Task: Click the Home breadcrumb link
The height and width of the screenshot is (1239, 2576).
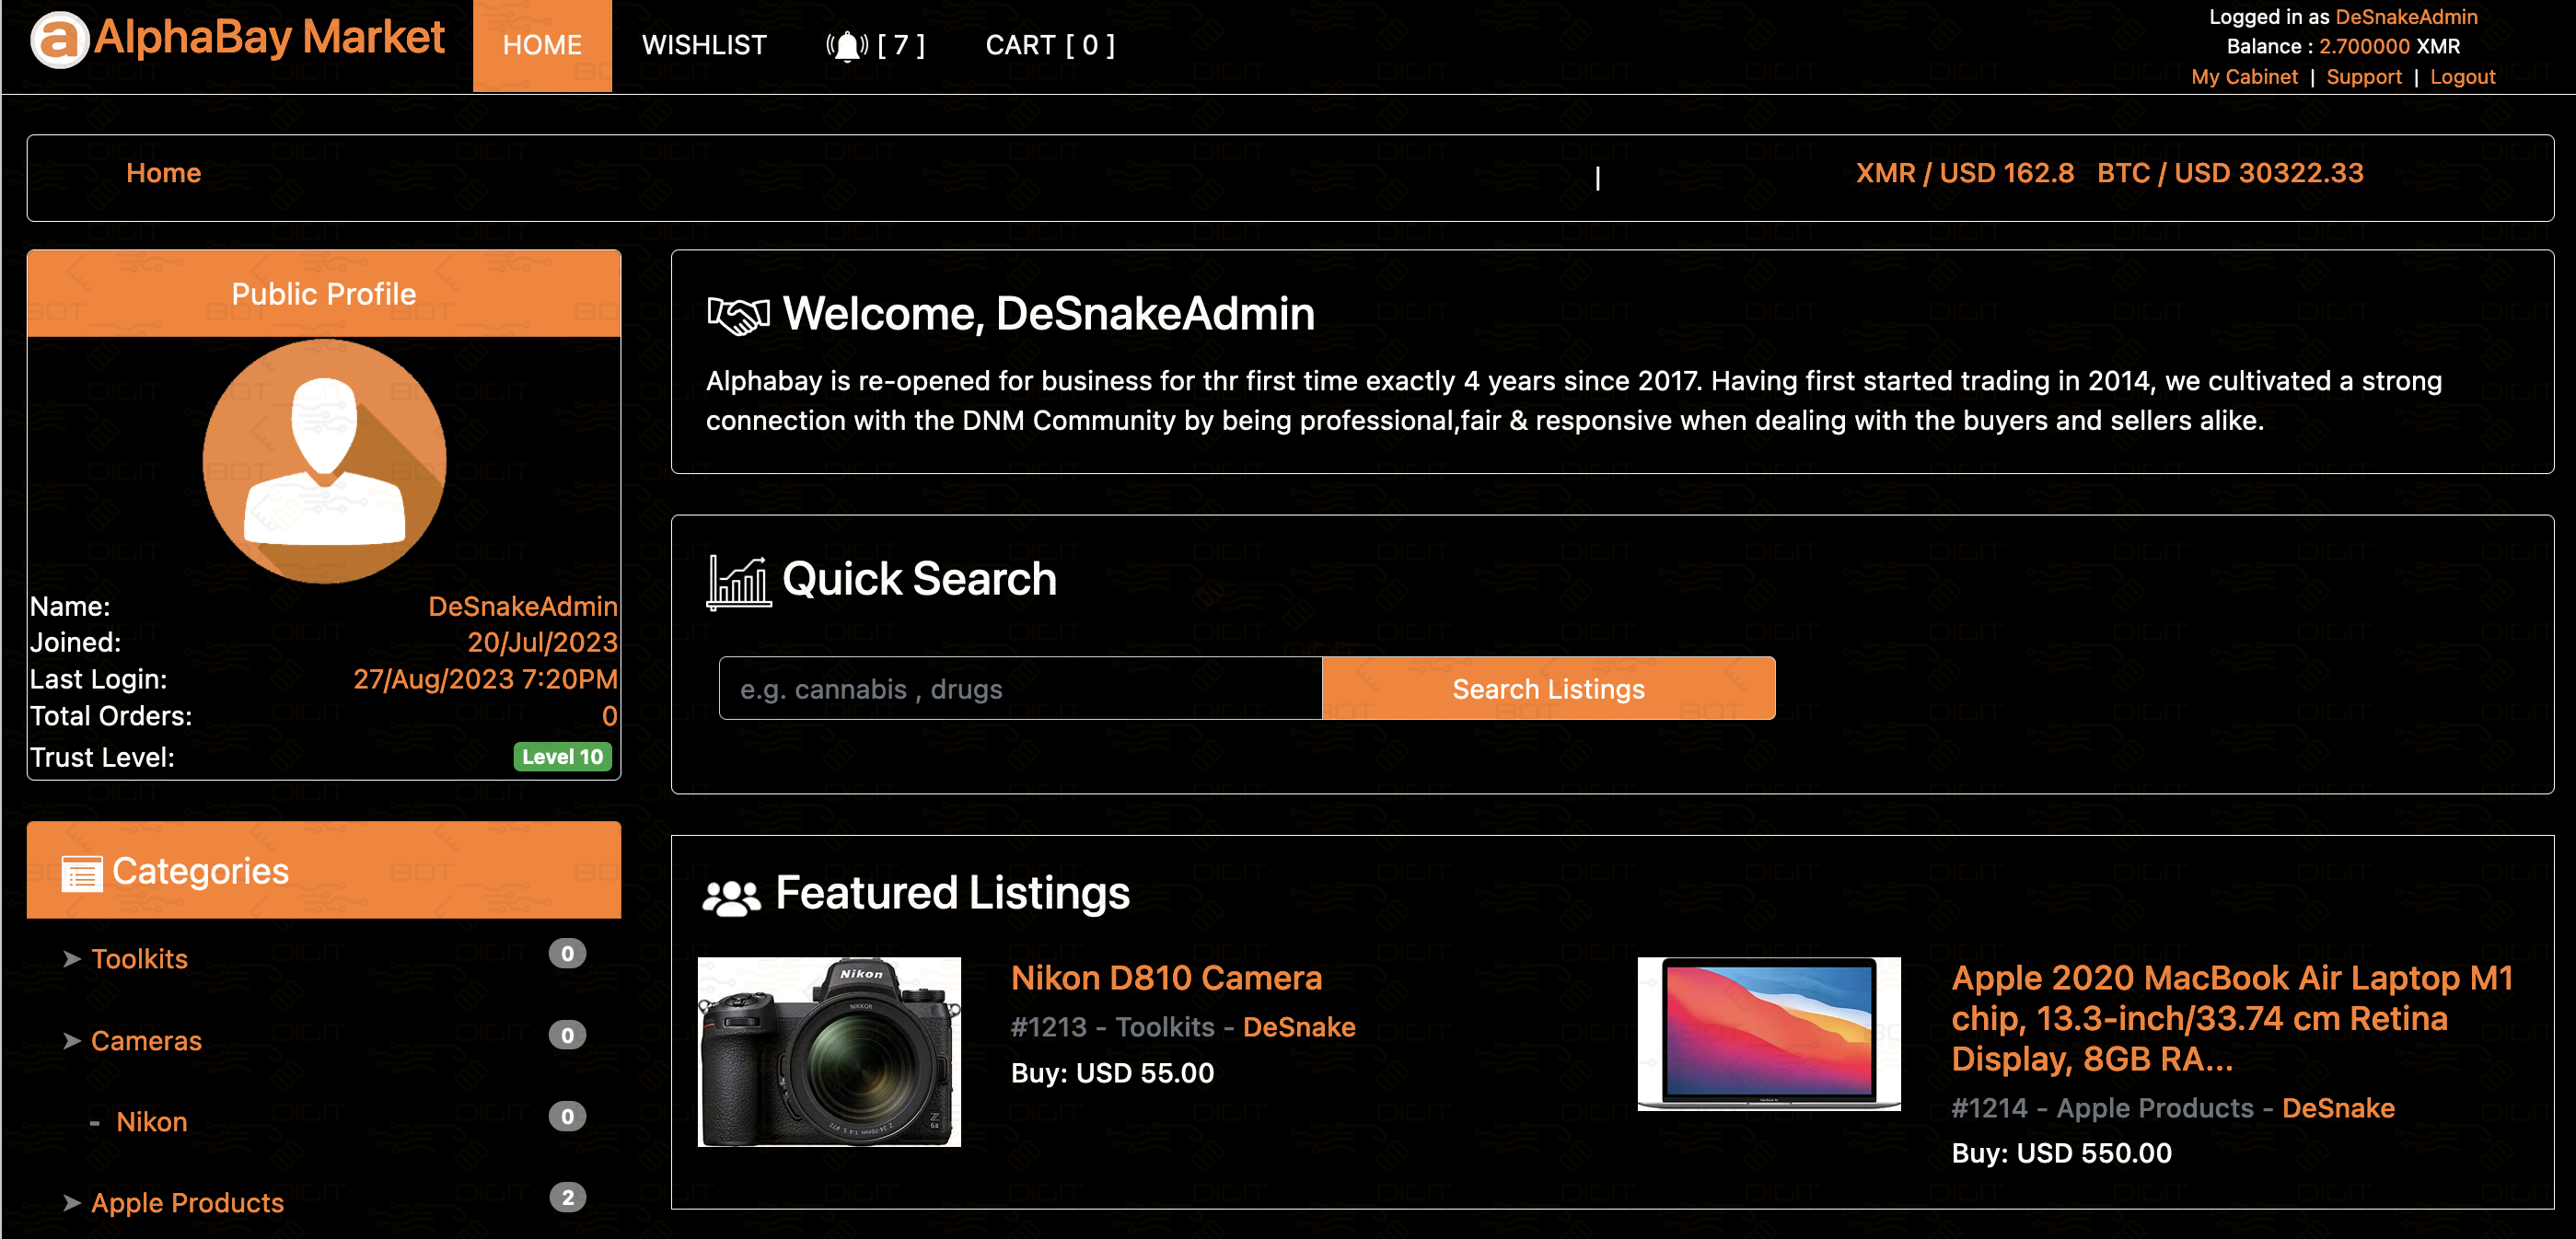Action: [163, 173]
